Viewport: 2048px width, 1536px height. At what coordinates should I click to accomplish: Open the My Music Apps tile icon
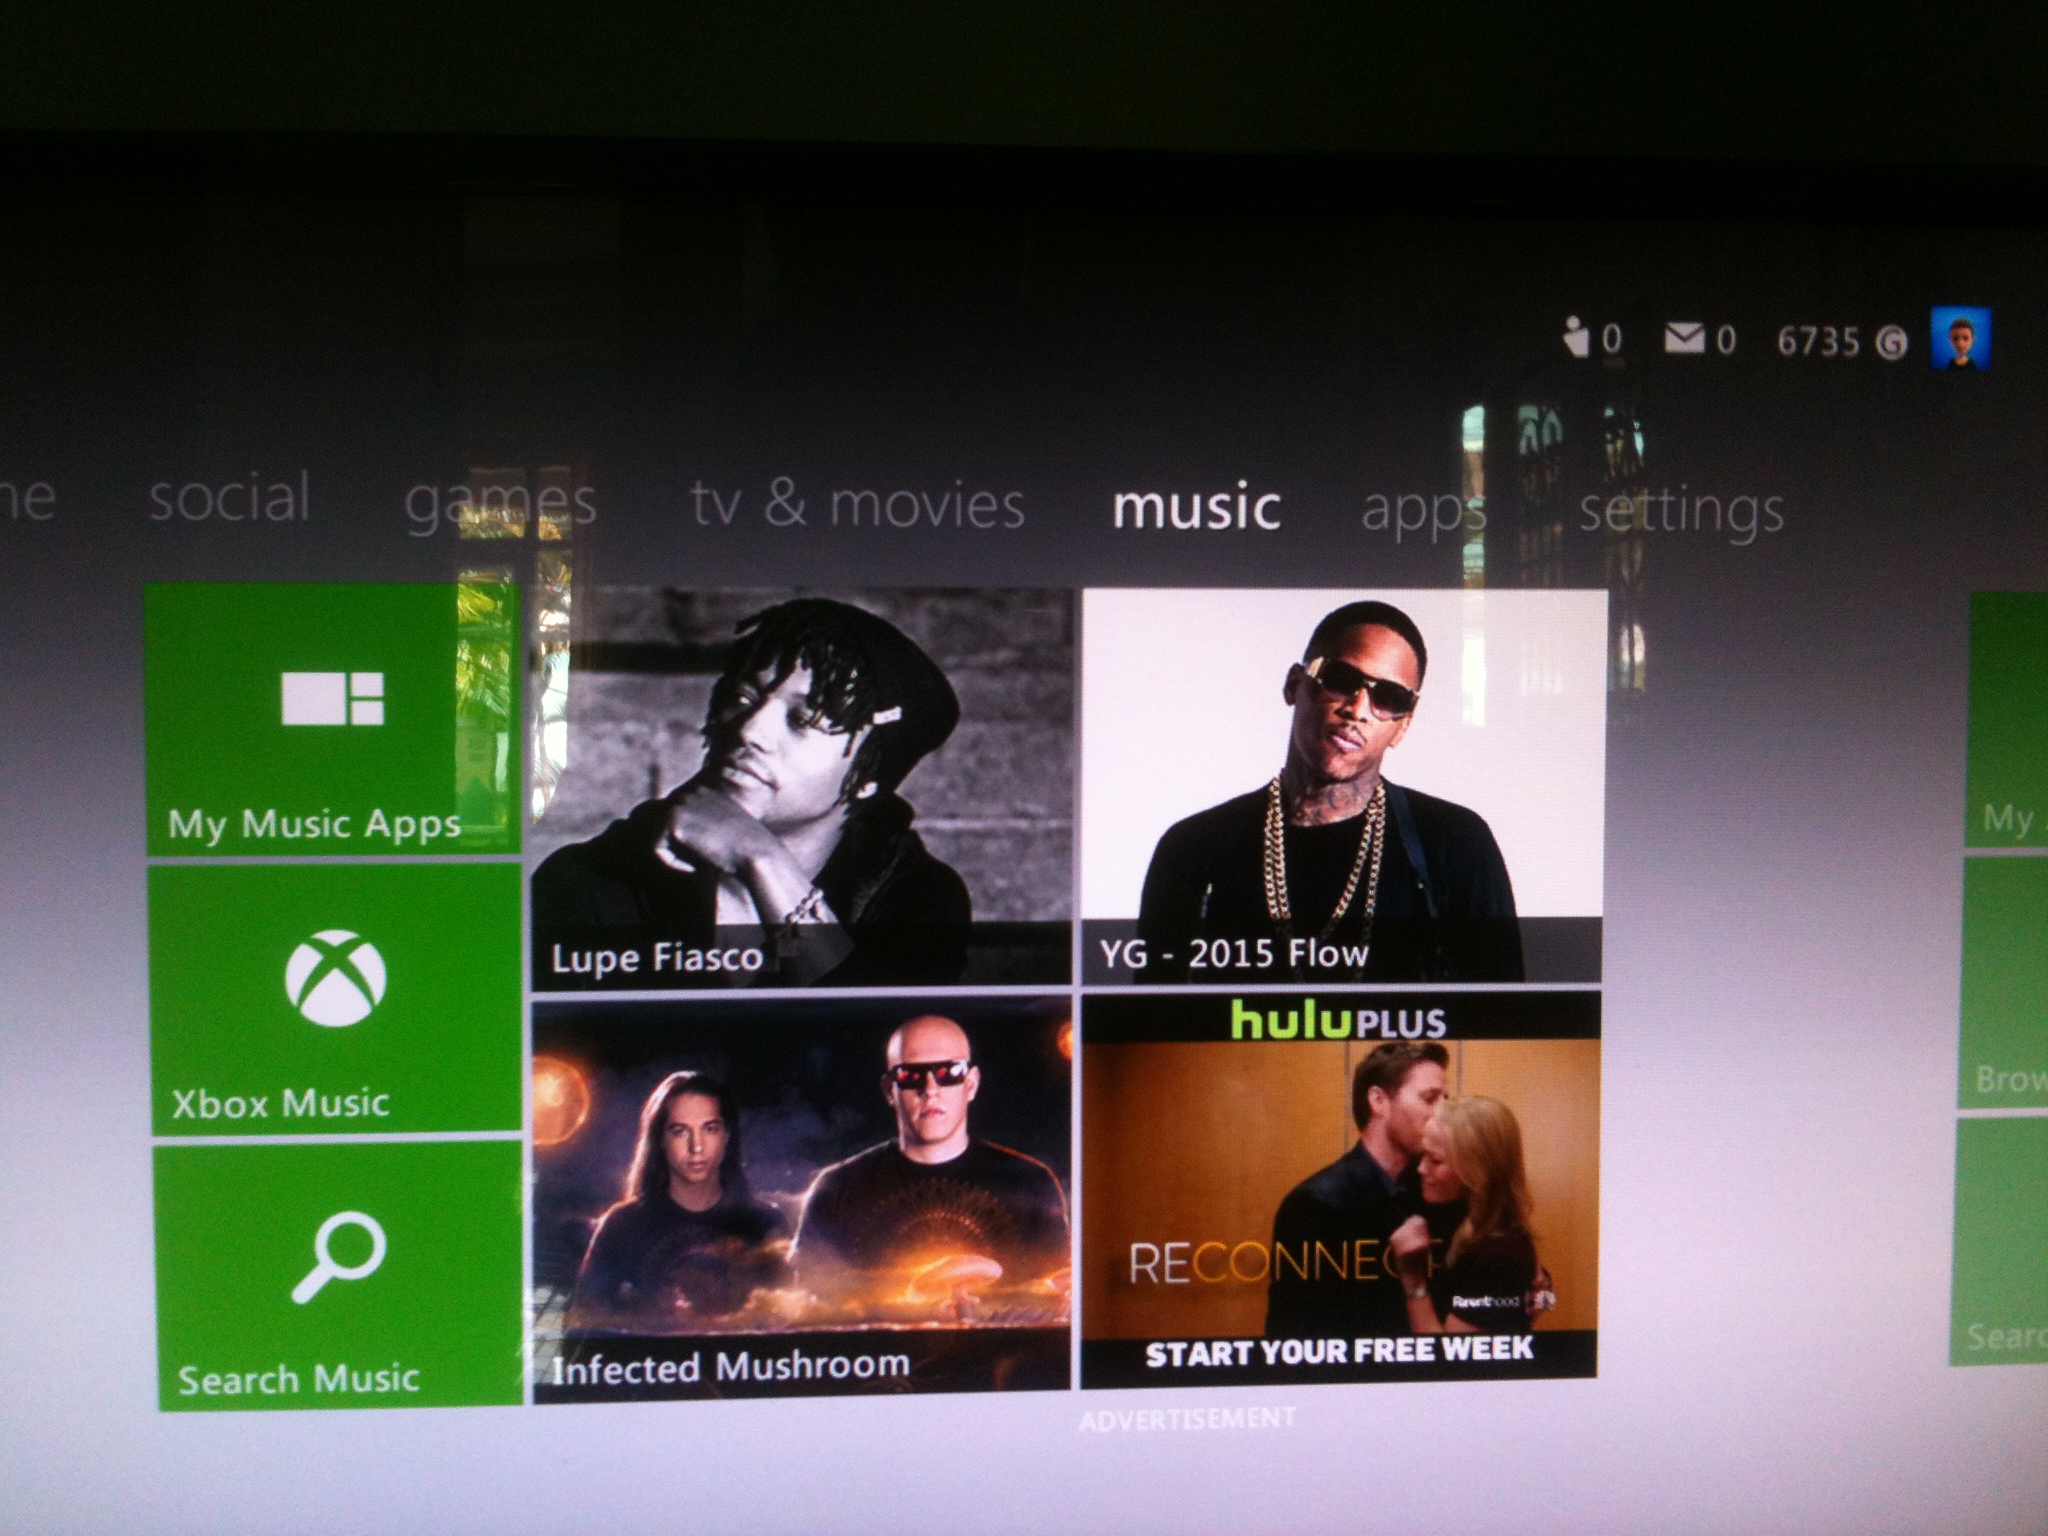(x=333, y=697)
